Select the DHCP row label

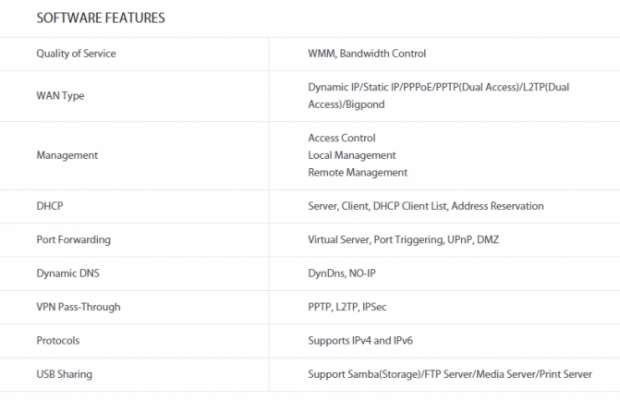[49, 206]
